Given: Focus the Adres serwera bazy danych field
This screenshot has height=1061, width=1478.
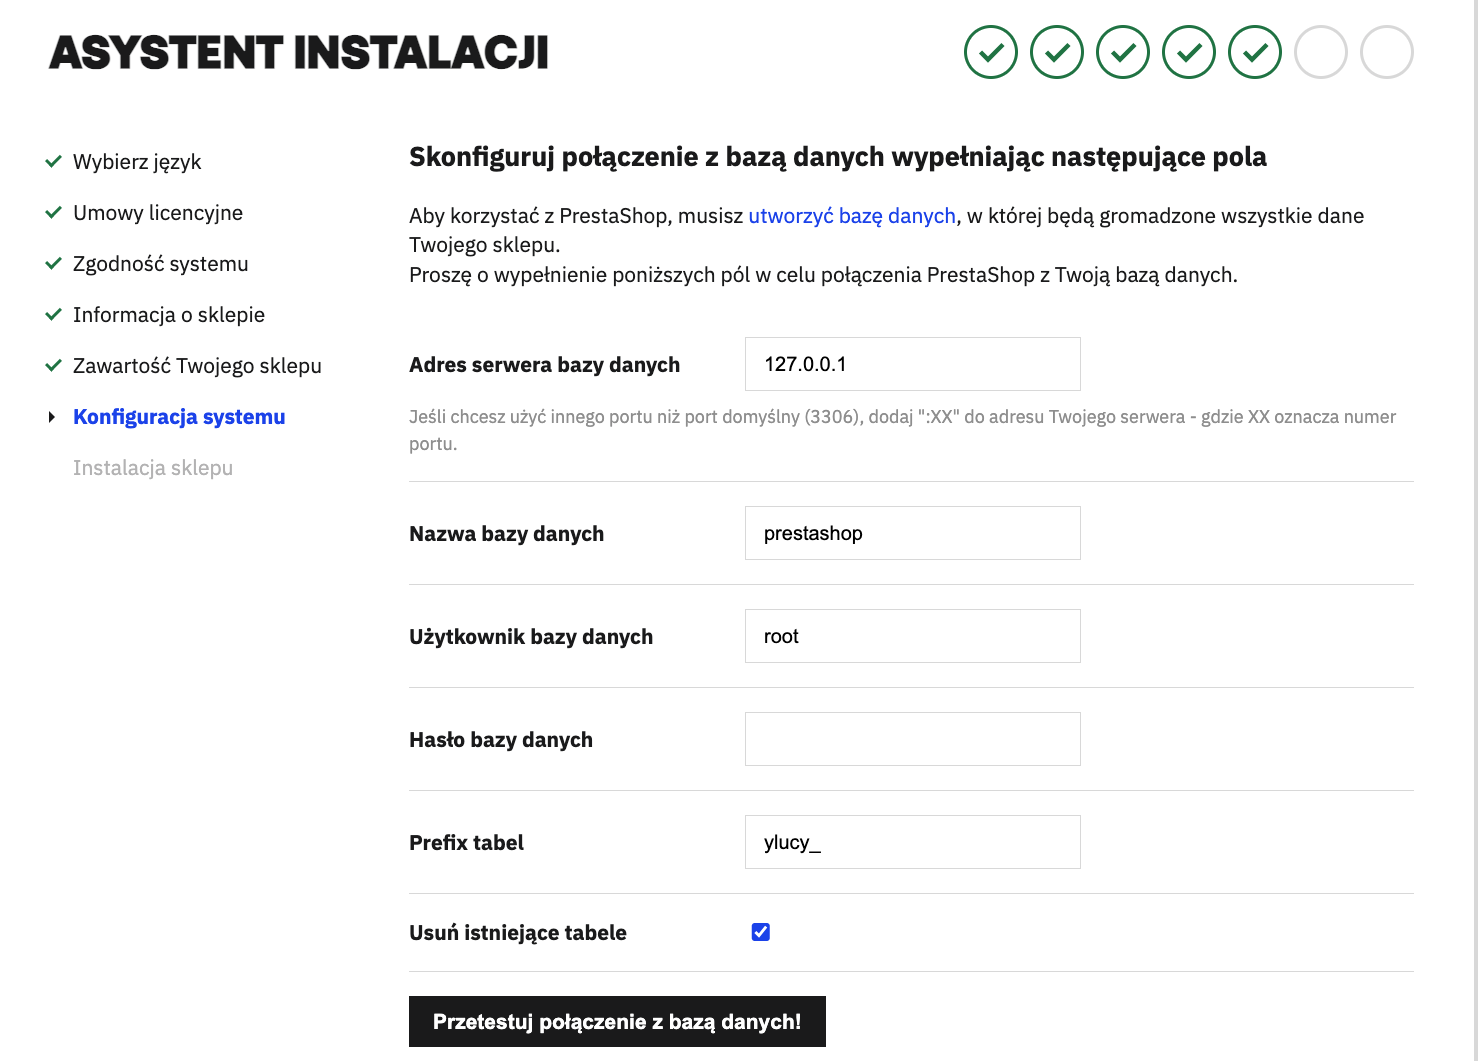Looking at the screenshot, I should 913,364.
